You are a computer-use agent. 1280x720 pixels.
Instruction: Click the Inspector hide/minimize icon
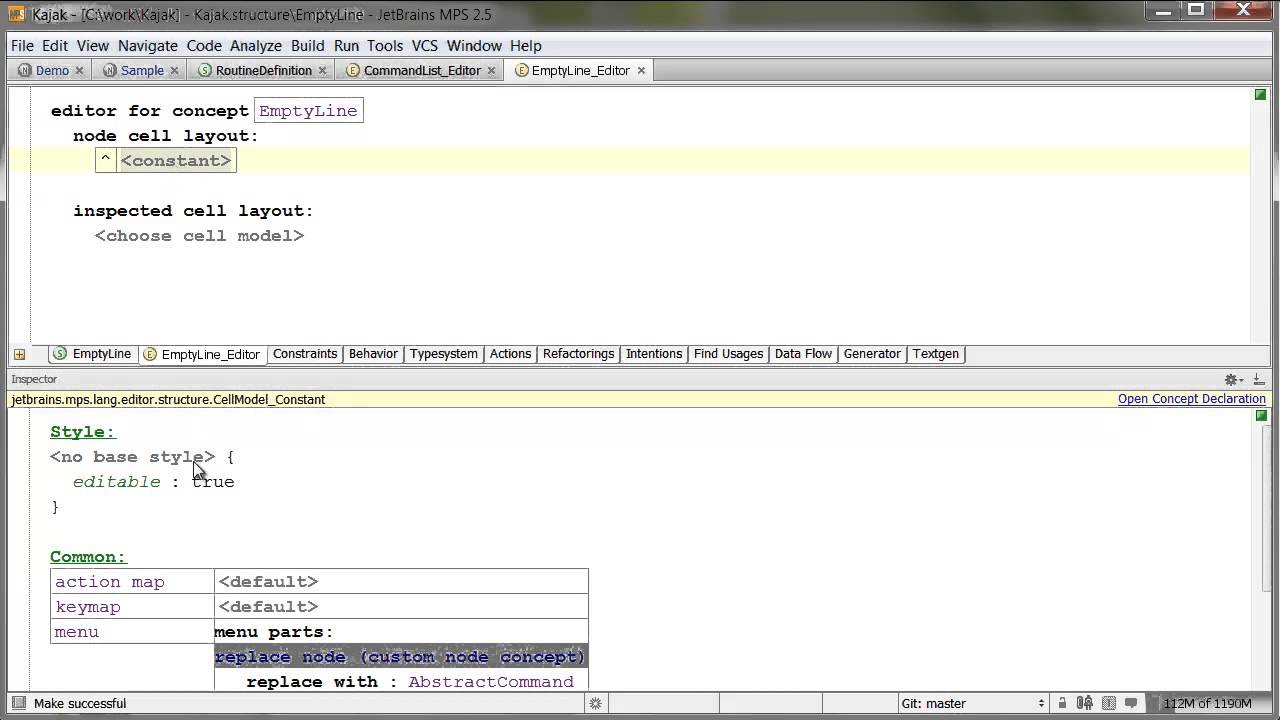(1259, 380)
